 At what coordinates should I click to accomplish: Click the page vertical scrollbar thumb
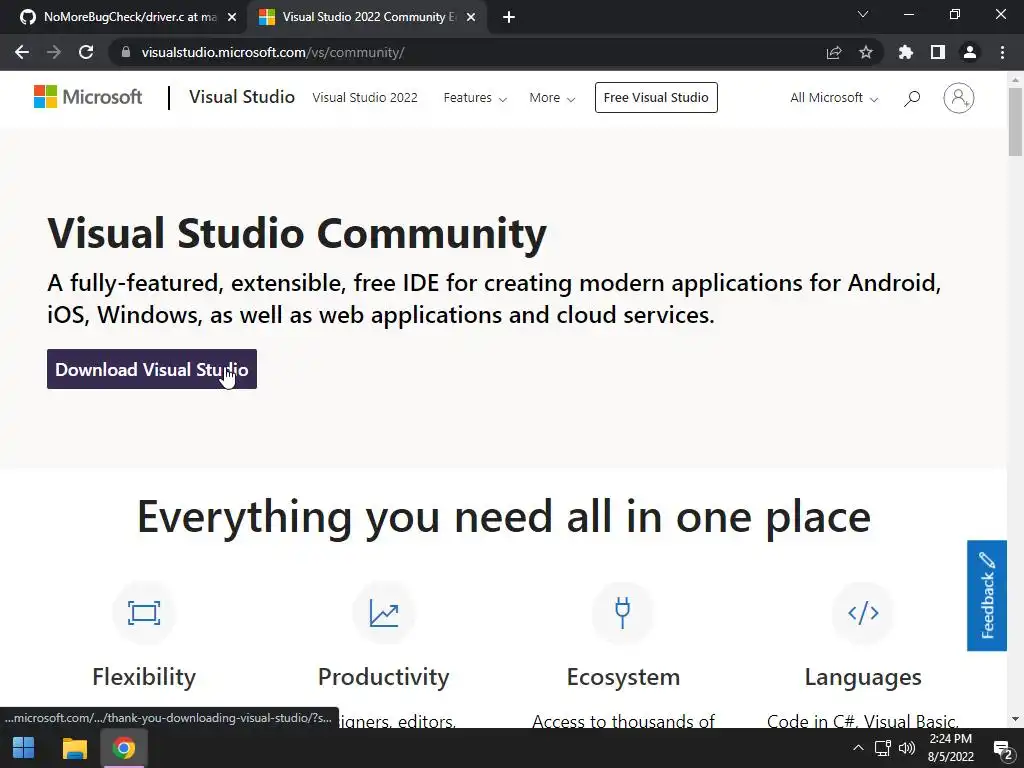(1015, 121)
